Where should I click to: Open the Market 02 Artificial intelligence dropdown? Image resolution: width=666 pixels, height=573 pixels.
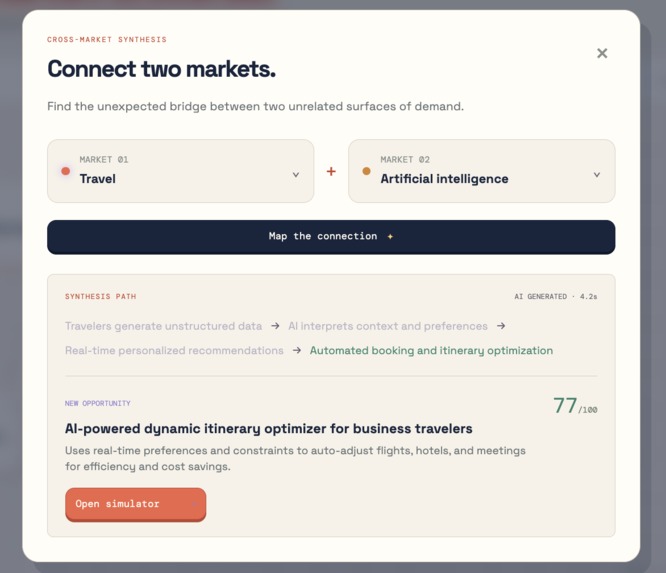pyautogui.click(x=482, y=171)
